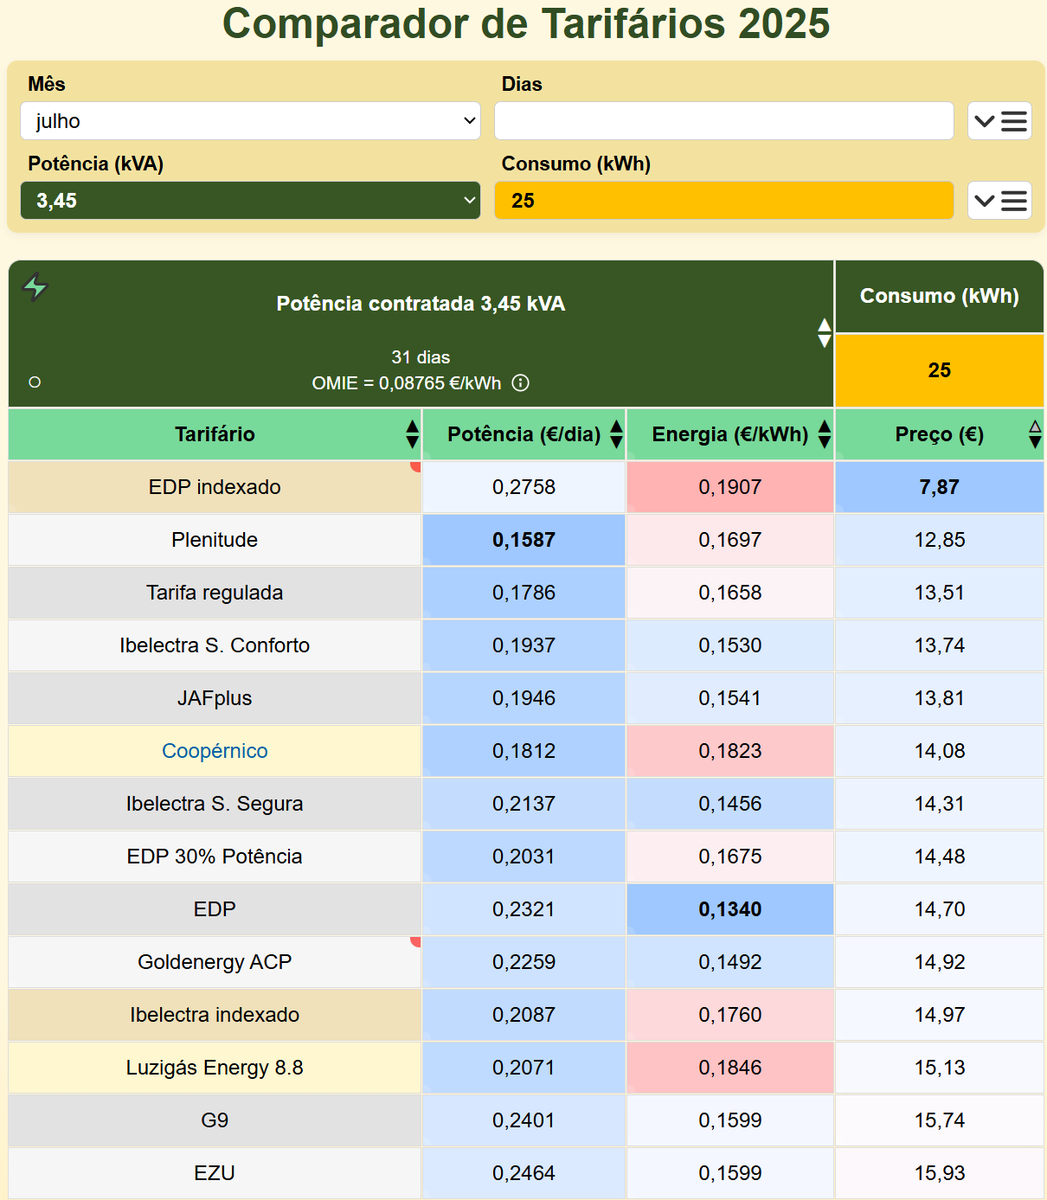
Task: Sort table by Tarifário column arrows
Action: (x=412, y=434)
